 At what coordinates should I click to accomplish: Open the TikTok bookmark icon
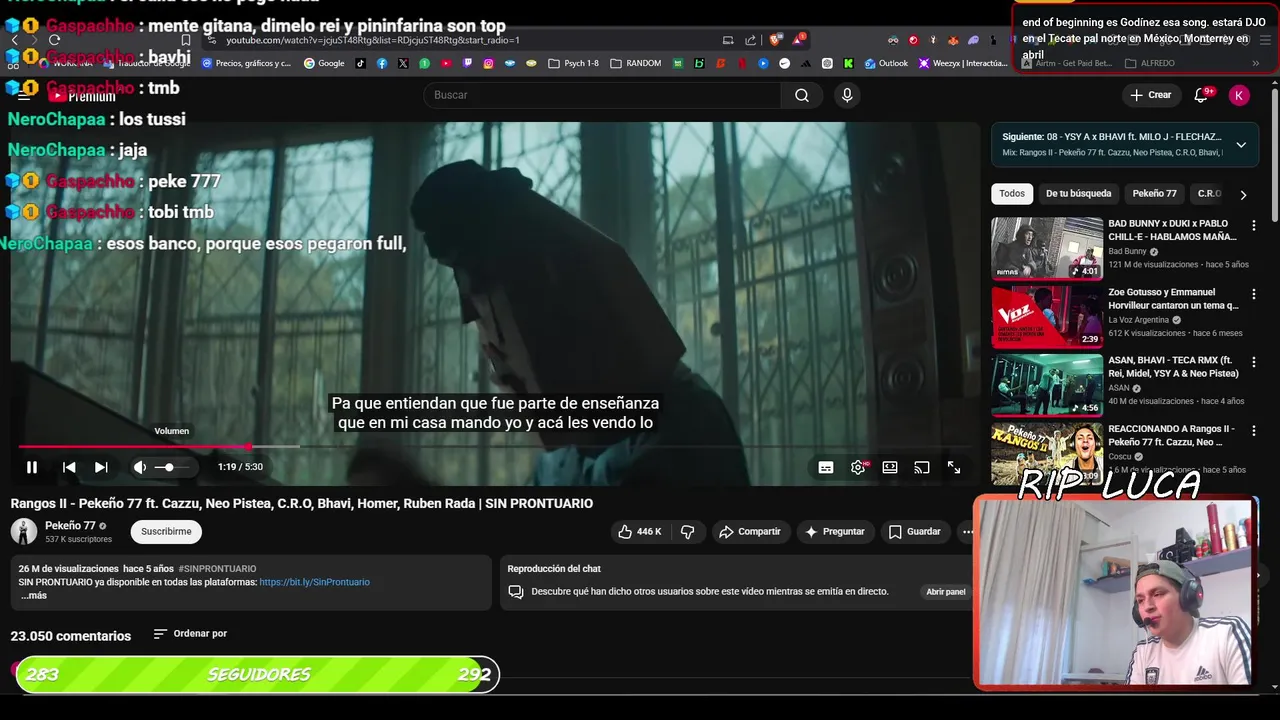[x=360, y=63]
